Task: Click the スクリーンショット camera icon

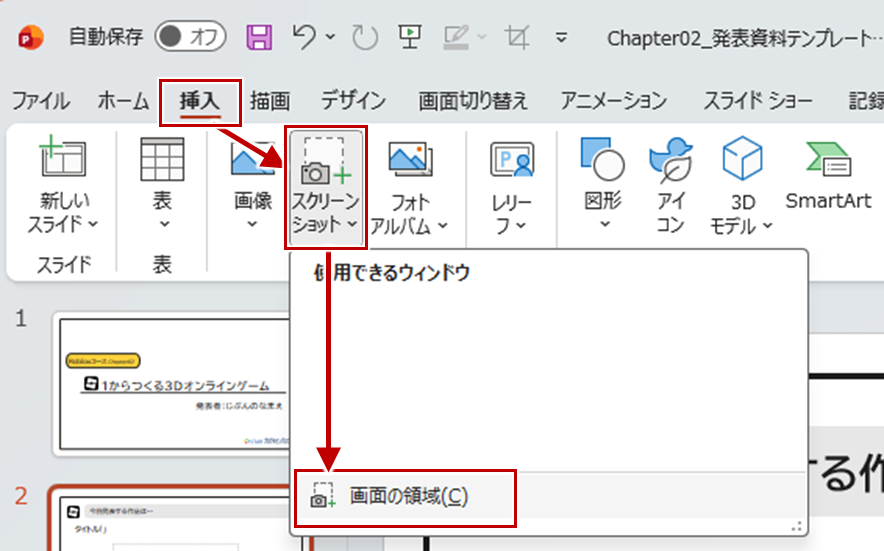Action: [326, 161]
